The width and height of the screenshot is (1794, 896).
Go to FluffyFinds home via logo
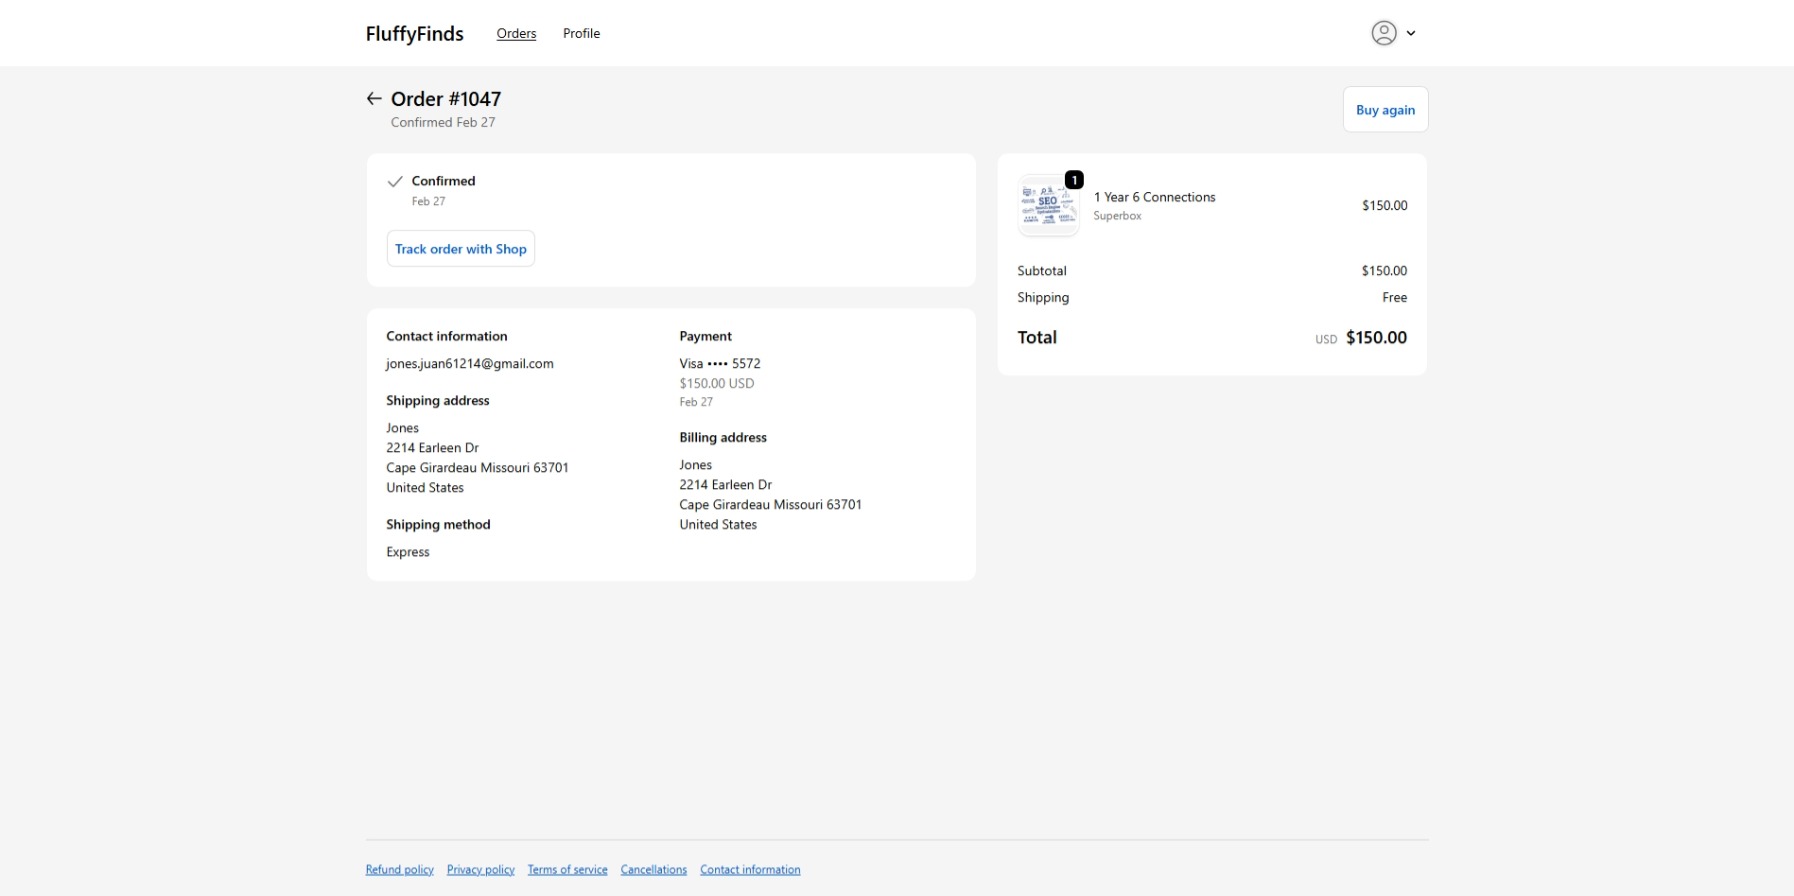tap(414, 34)
